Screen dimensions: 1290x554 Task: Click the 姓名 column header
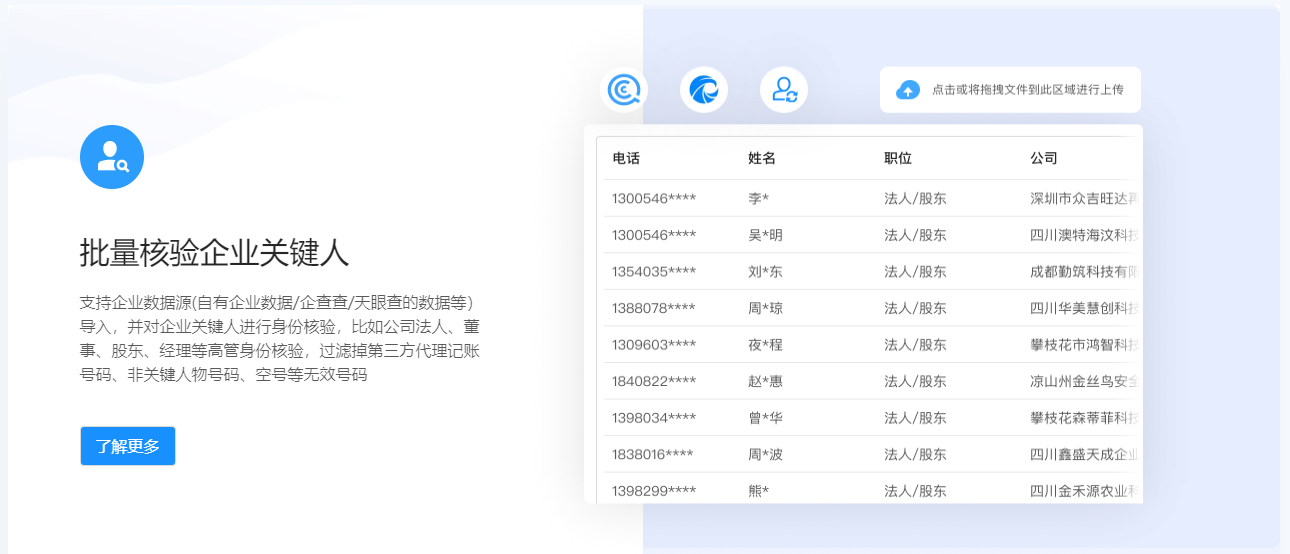(x=762, y=158)
